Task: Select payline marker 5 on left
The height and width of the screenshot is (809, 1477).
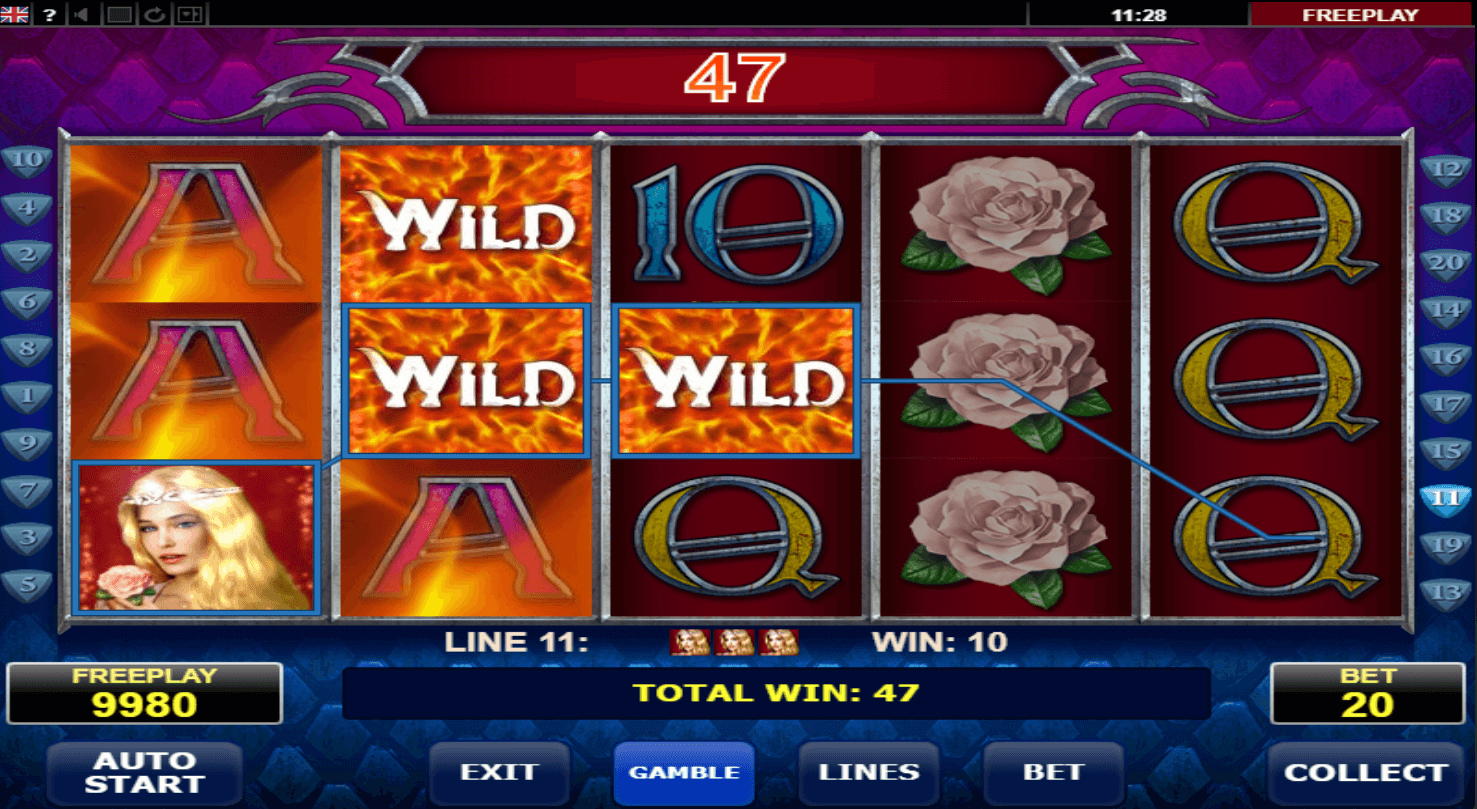Action: 28,584
